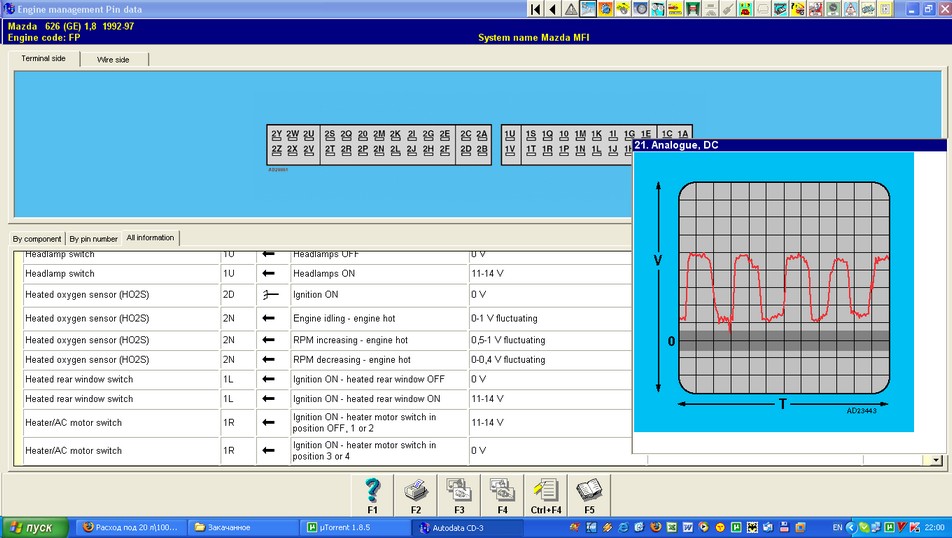952x538 pixels.
Task: Click the Ctrl+F4 document button
Action: click(546, 495)
